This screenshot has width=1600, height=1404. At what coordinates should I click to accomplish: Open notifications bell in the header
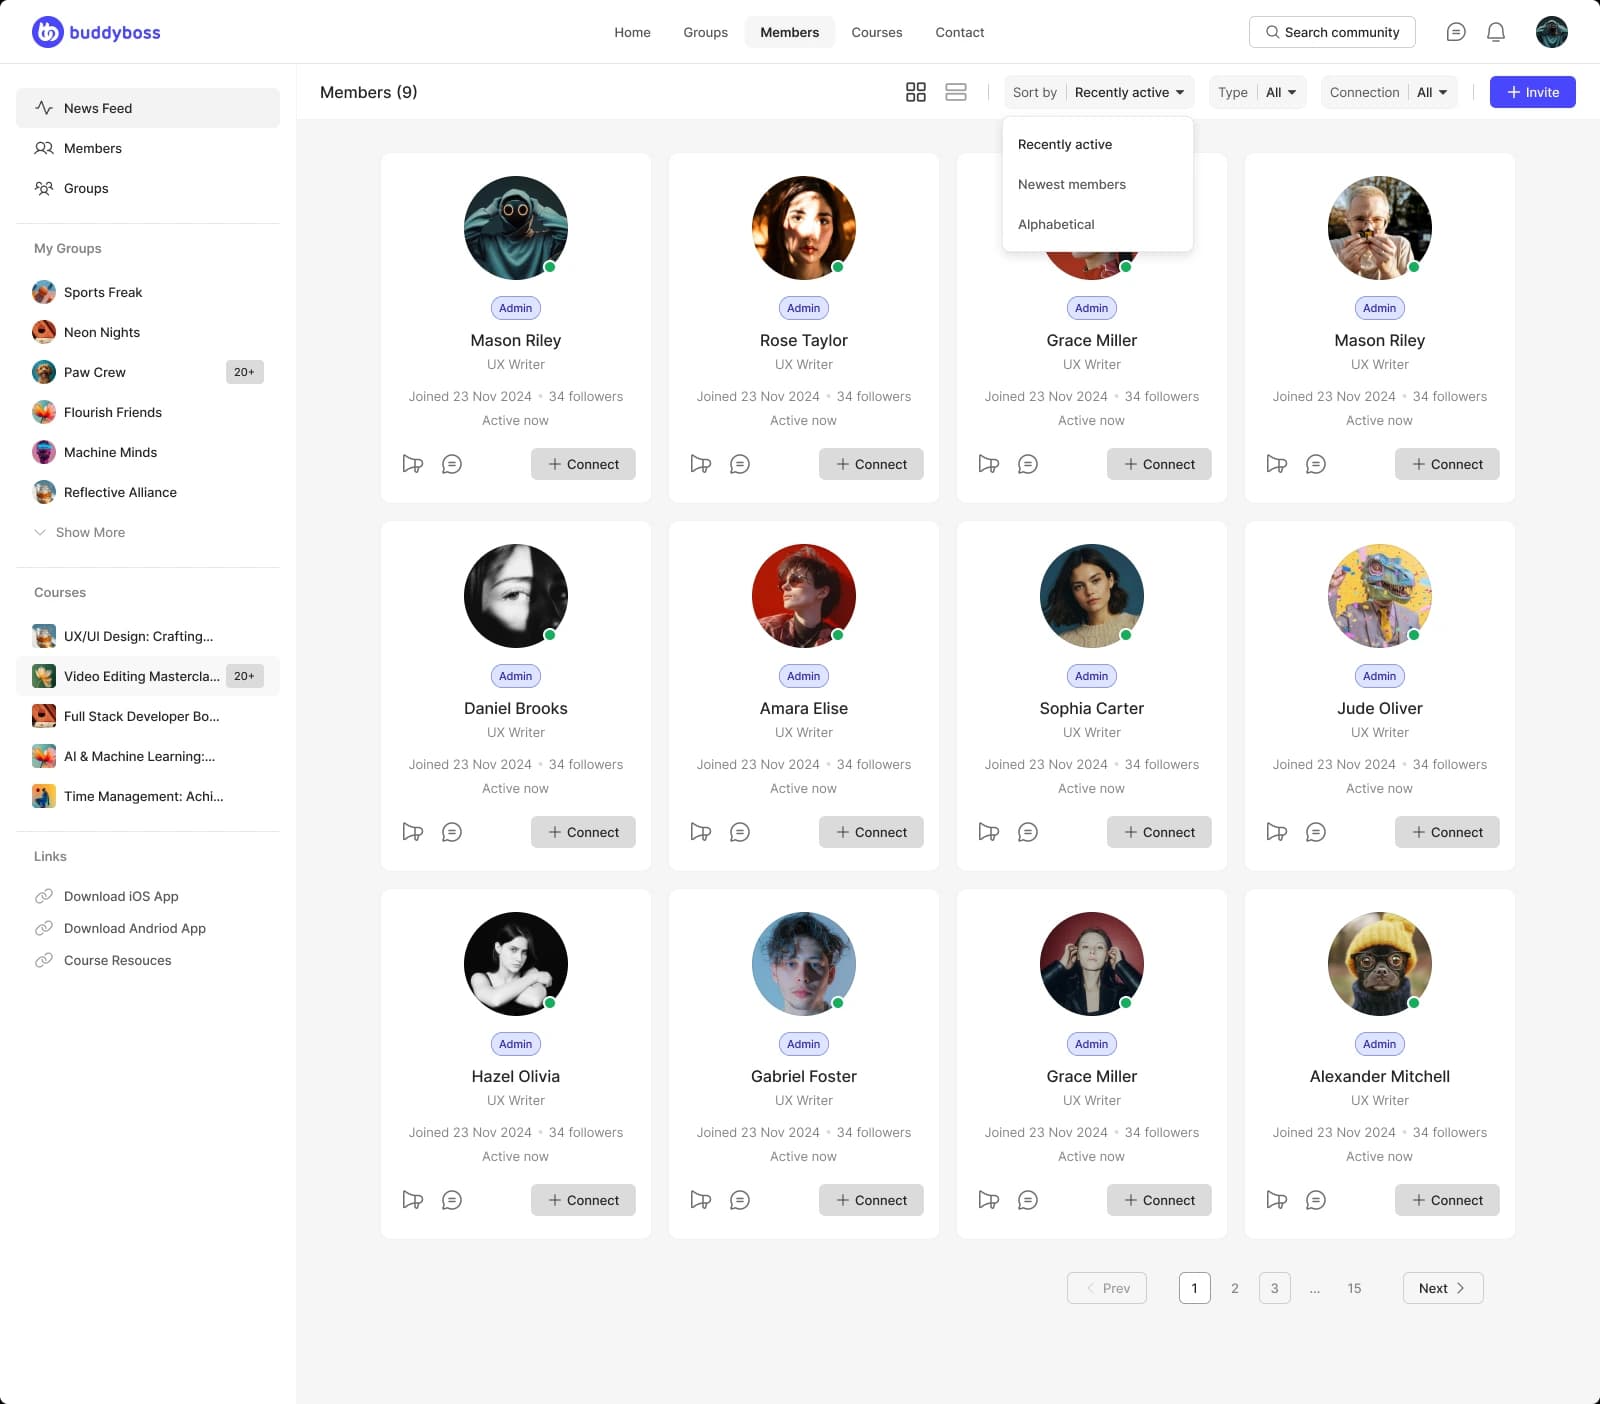coord(1496,31)
